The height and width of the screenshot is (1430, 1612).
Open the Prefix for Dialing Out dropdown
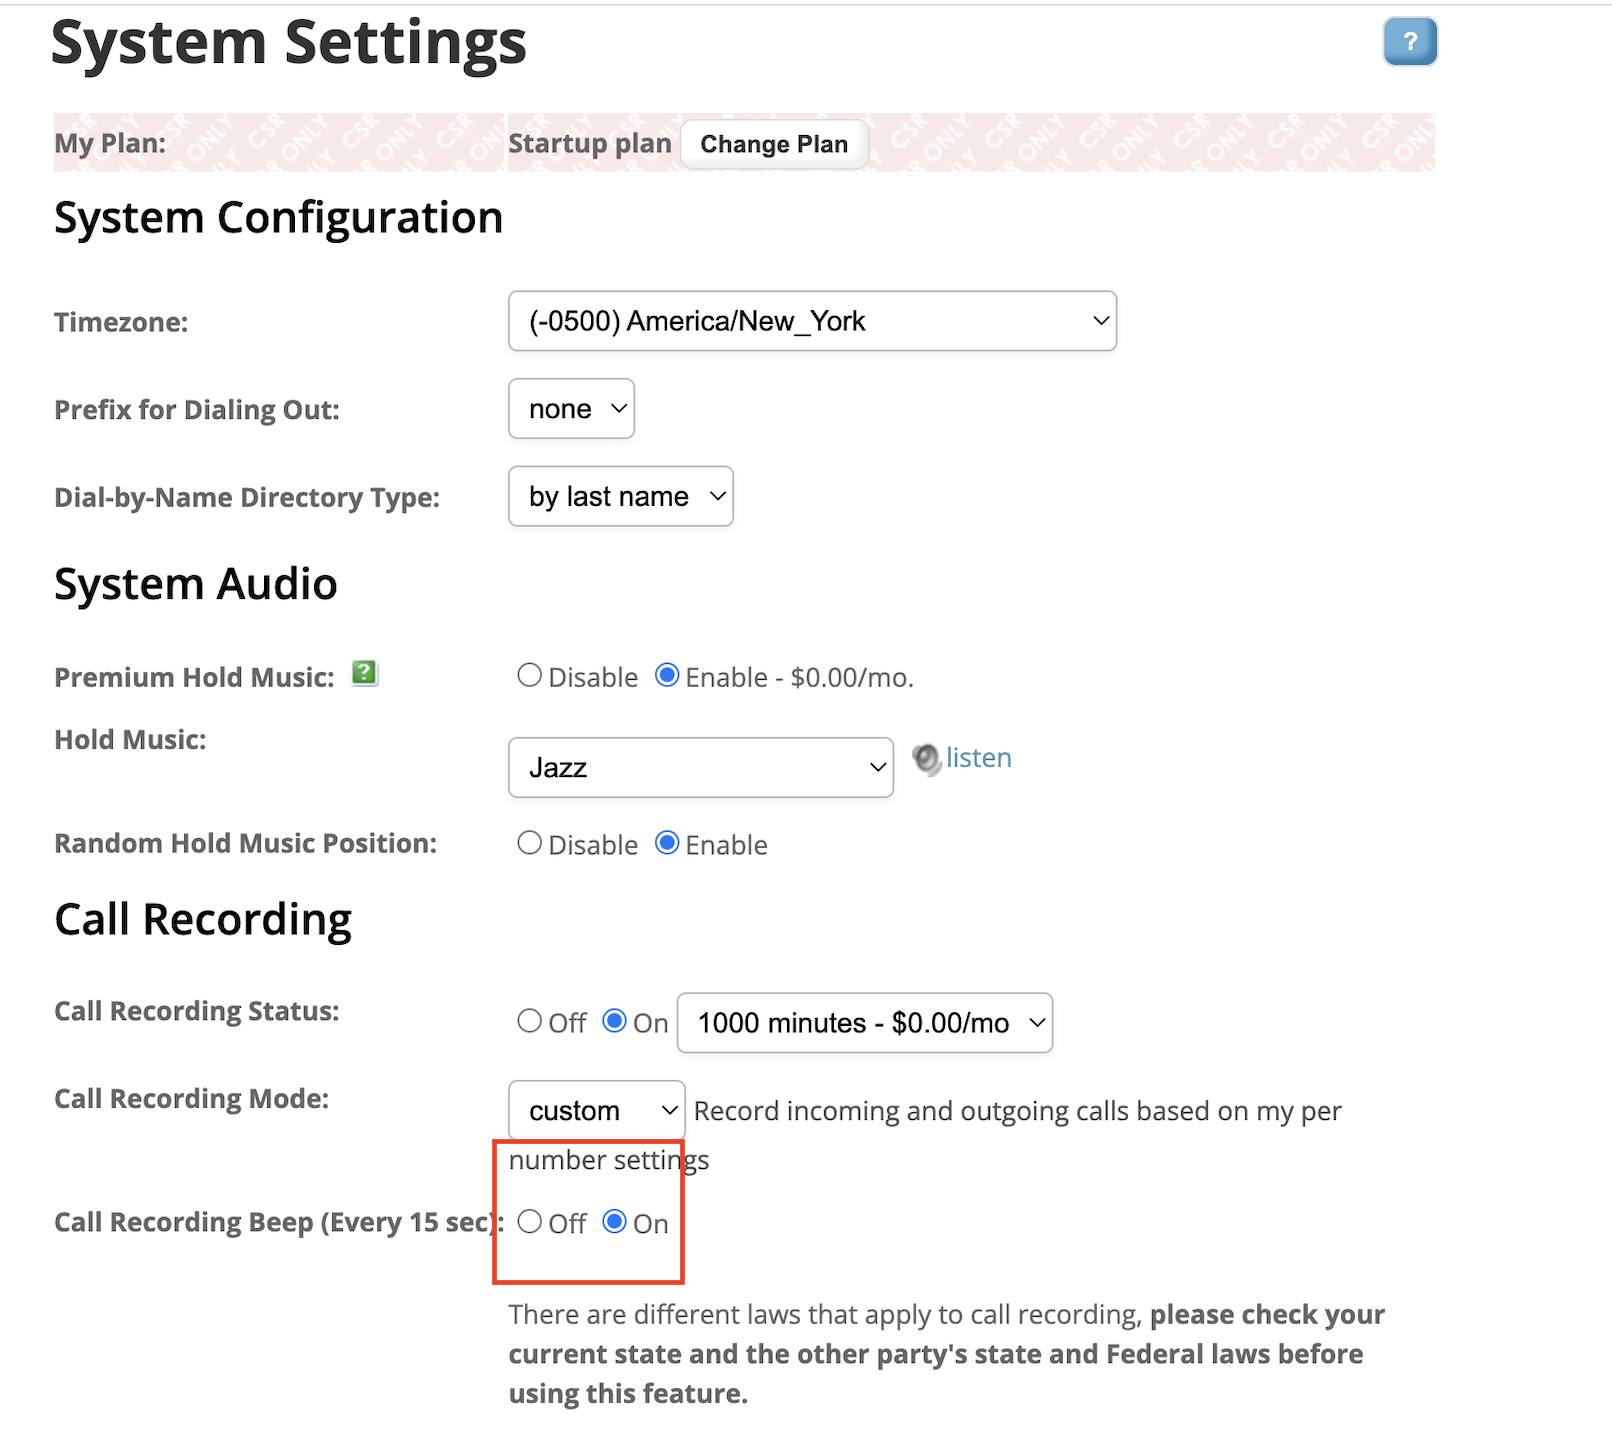tap(571, 408)
